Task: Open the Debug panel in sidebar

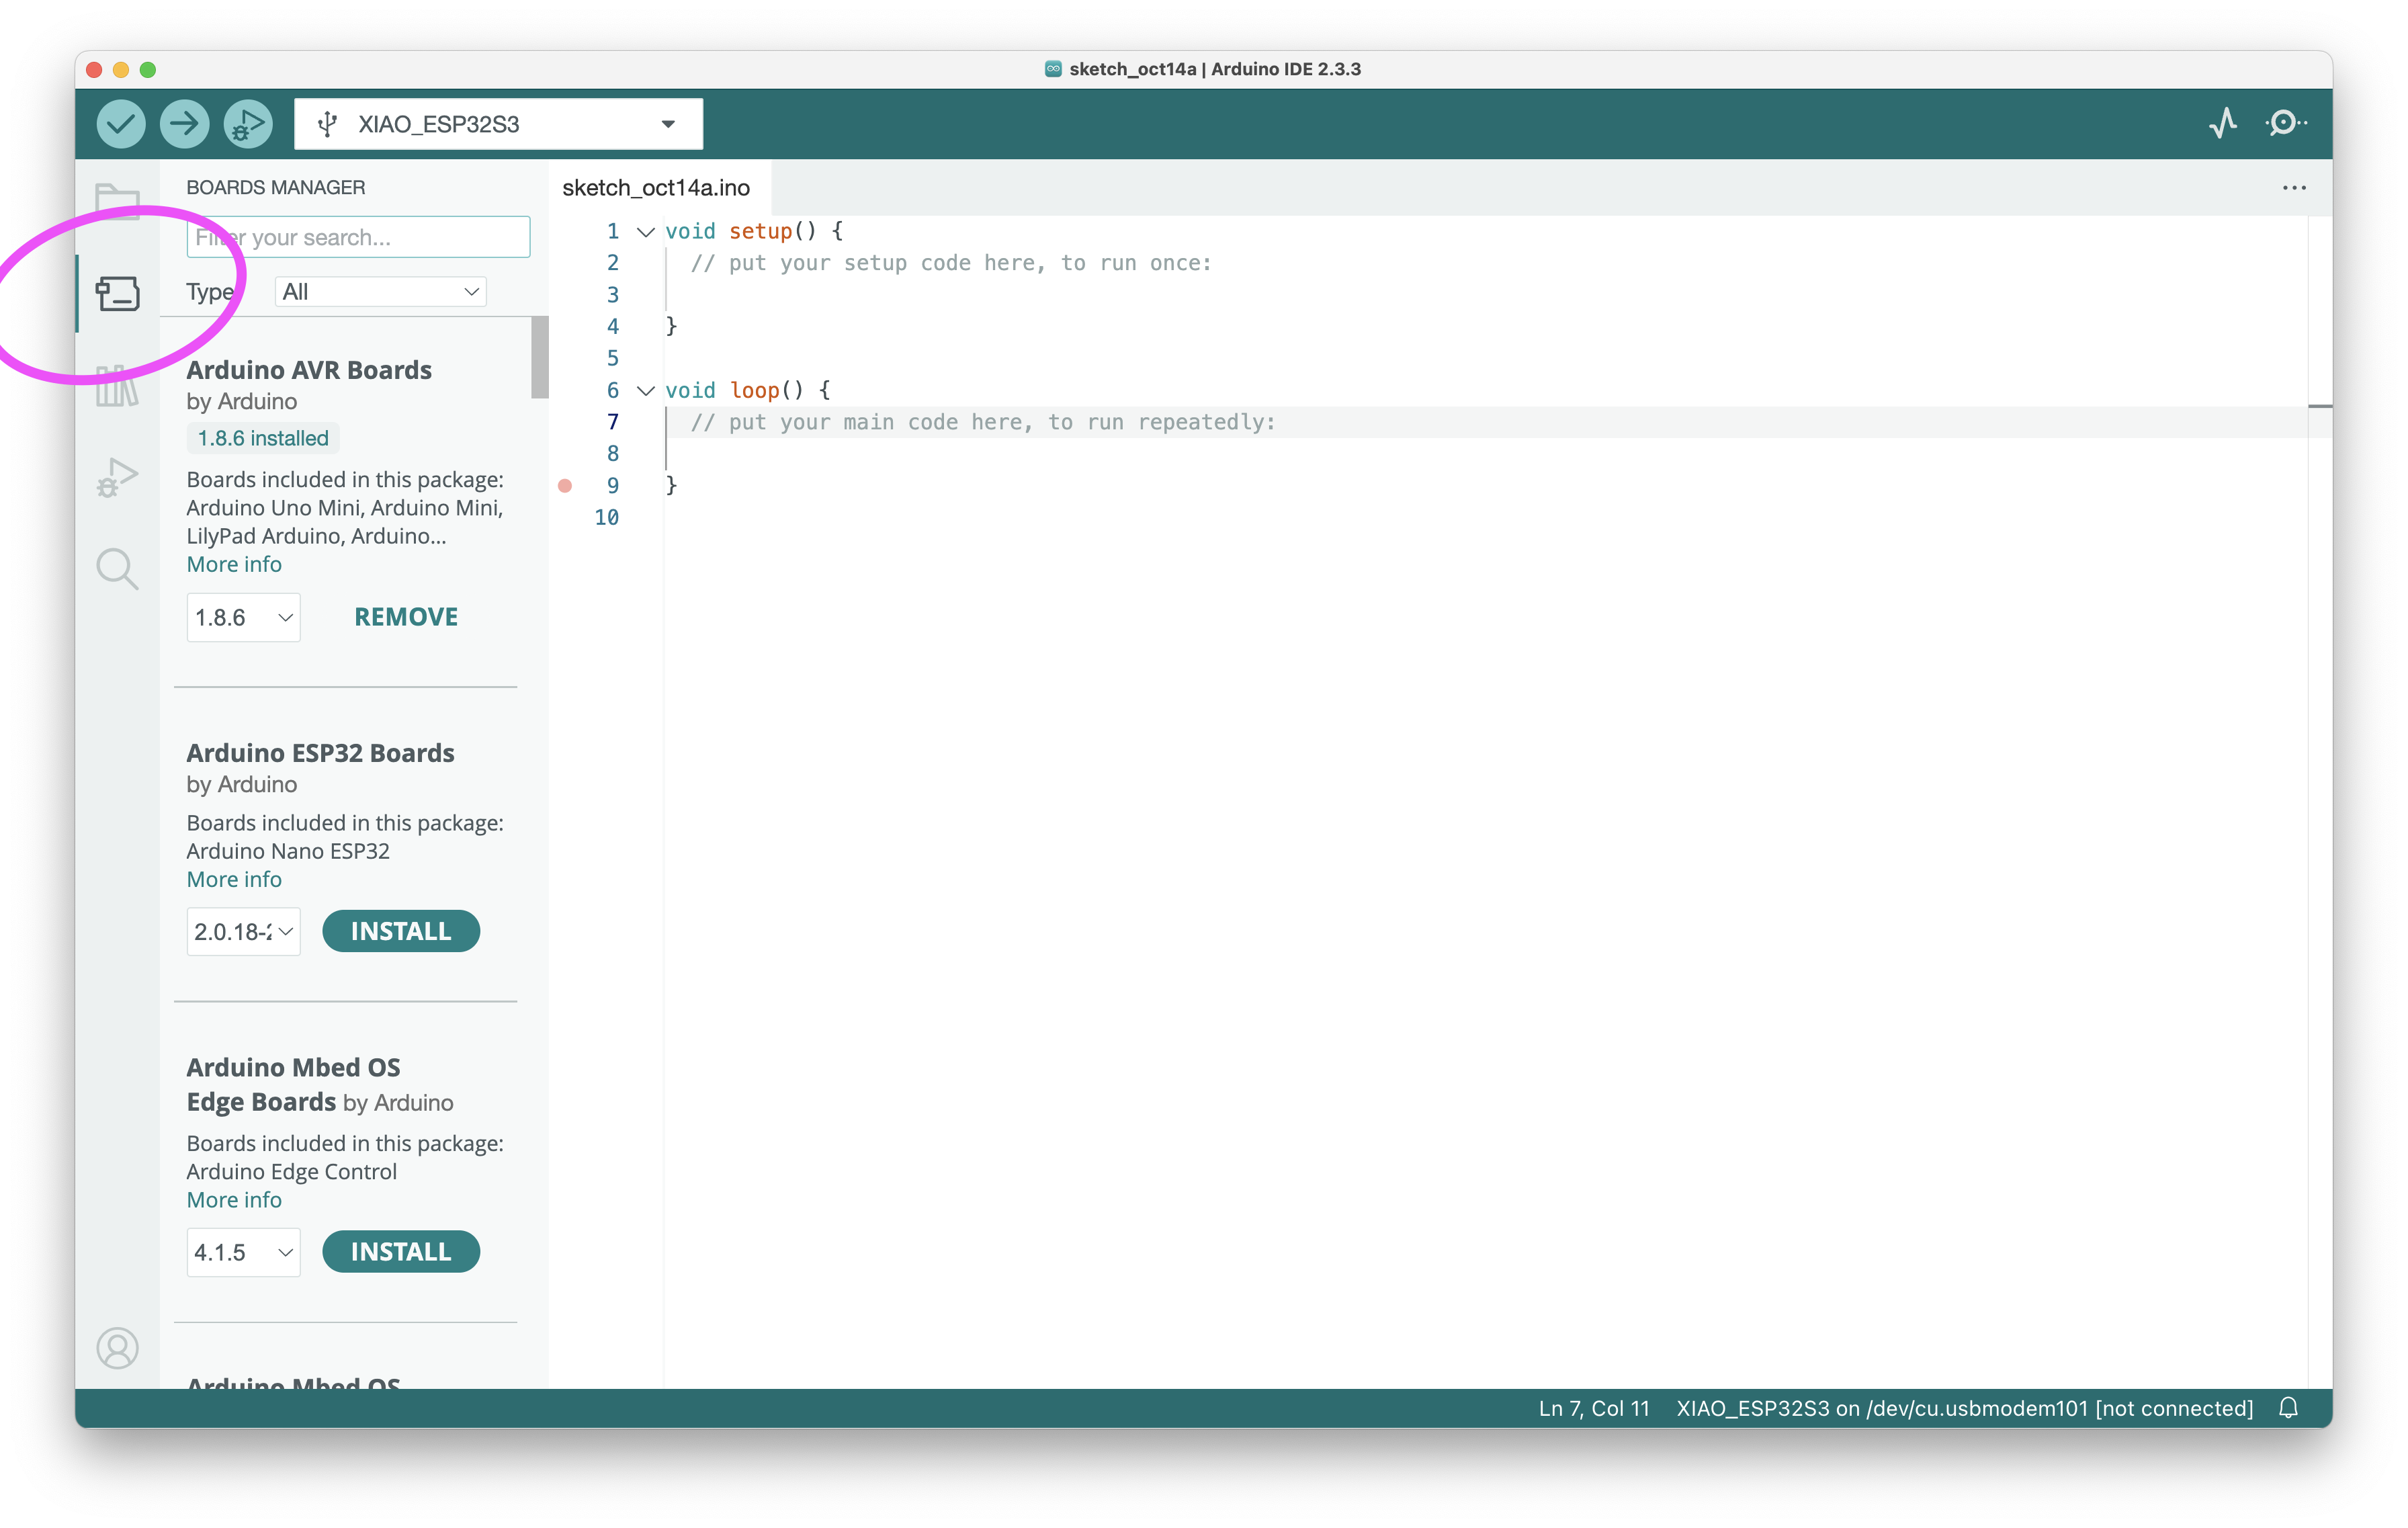Action: (x=117, y=477)
